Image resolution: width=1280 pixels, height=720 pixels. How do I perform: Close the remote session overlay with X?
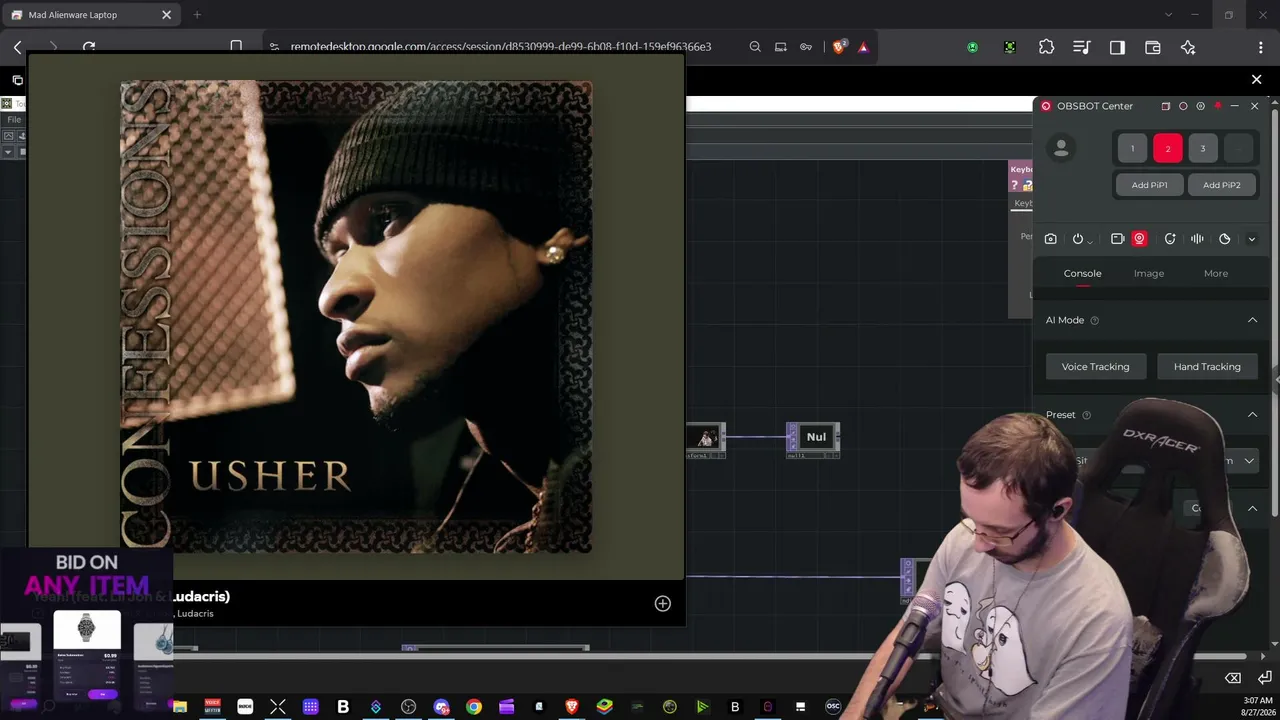1257,79
